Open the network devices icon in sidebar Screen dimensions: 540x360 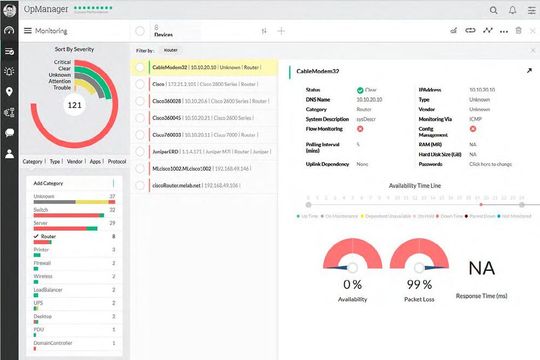pos(9,112)
